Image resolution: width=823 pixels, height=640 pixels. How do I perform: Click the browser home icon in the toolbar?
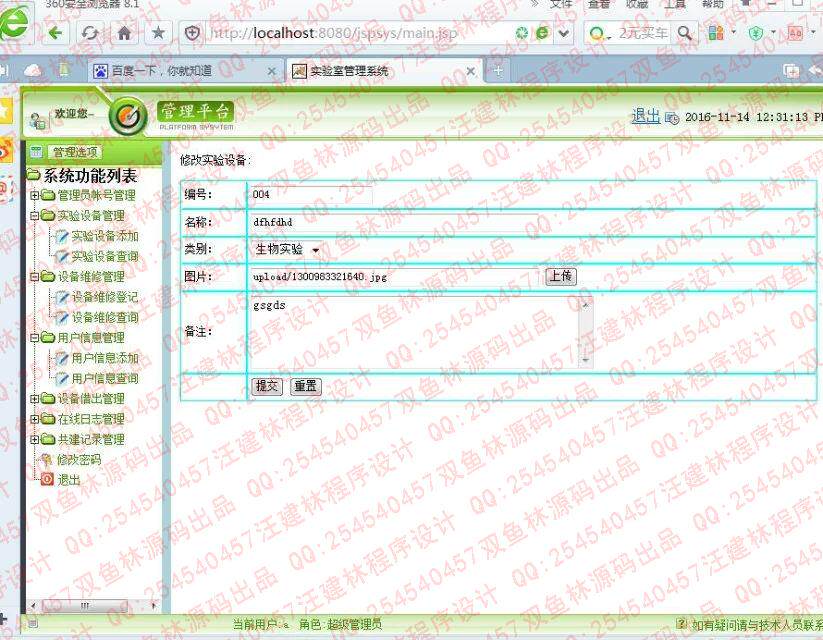pos(122,32)
